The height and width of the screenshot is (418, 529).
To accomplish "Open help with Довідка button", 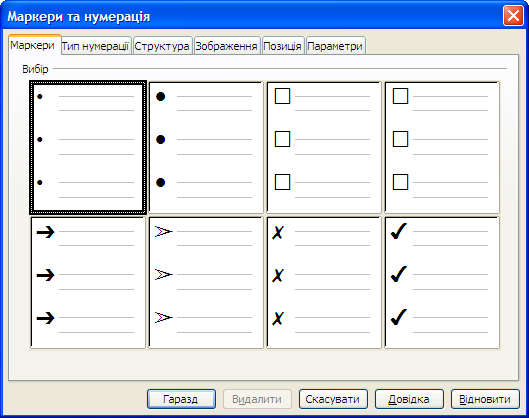I will [x=409, y=399].
